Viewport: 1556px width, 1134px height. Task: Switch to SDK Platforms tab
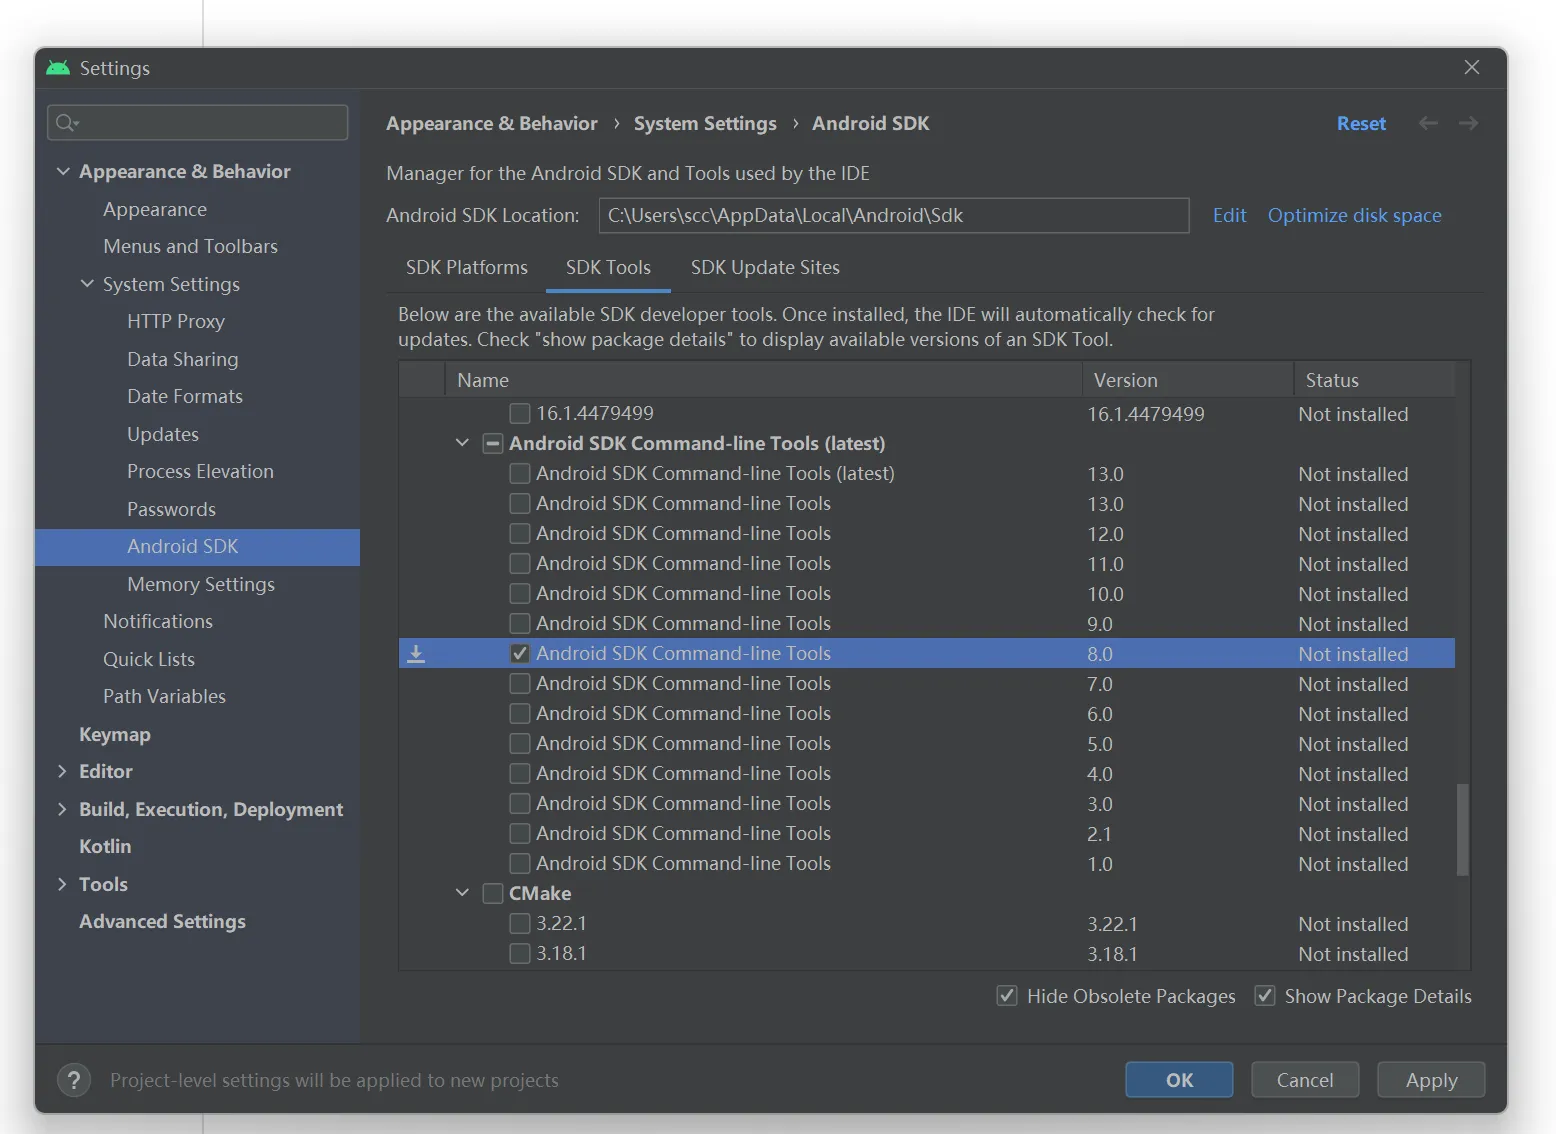467,268
